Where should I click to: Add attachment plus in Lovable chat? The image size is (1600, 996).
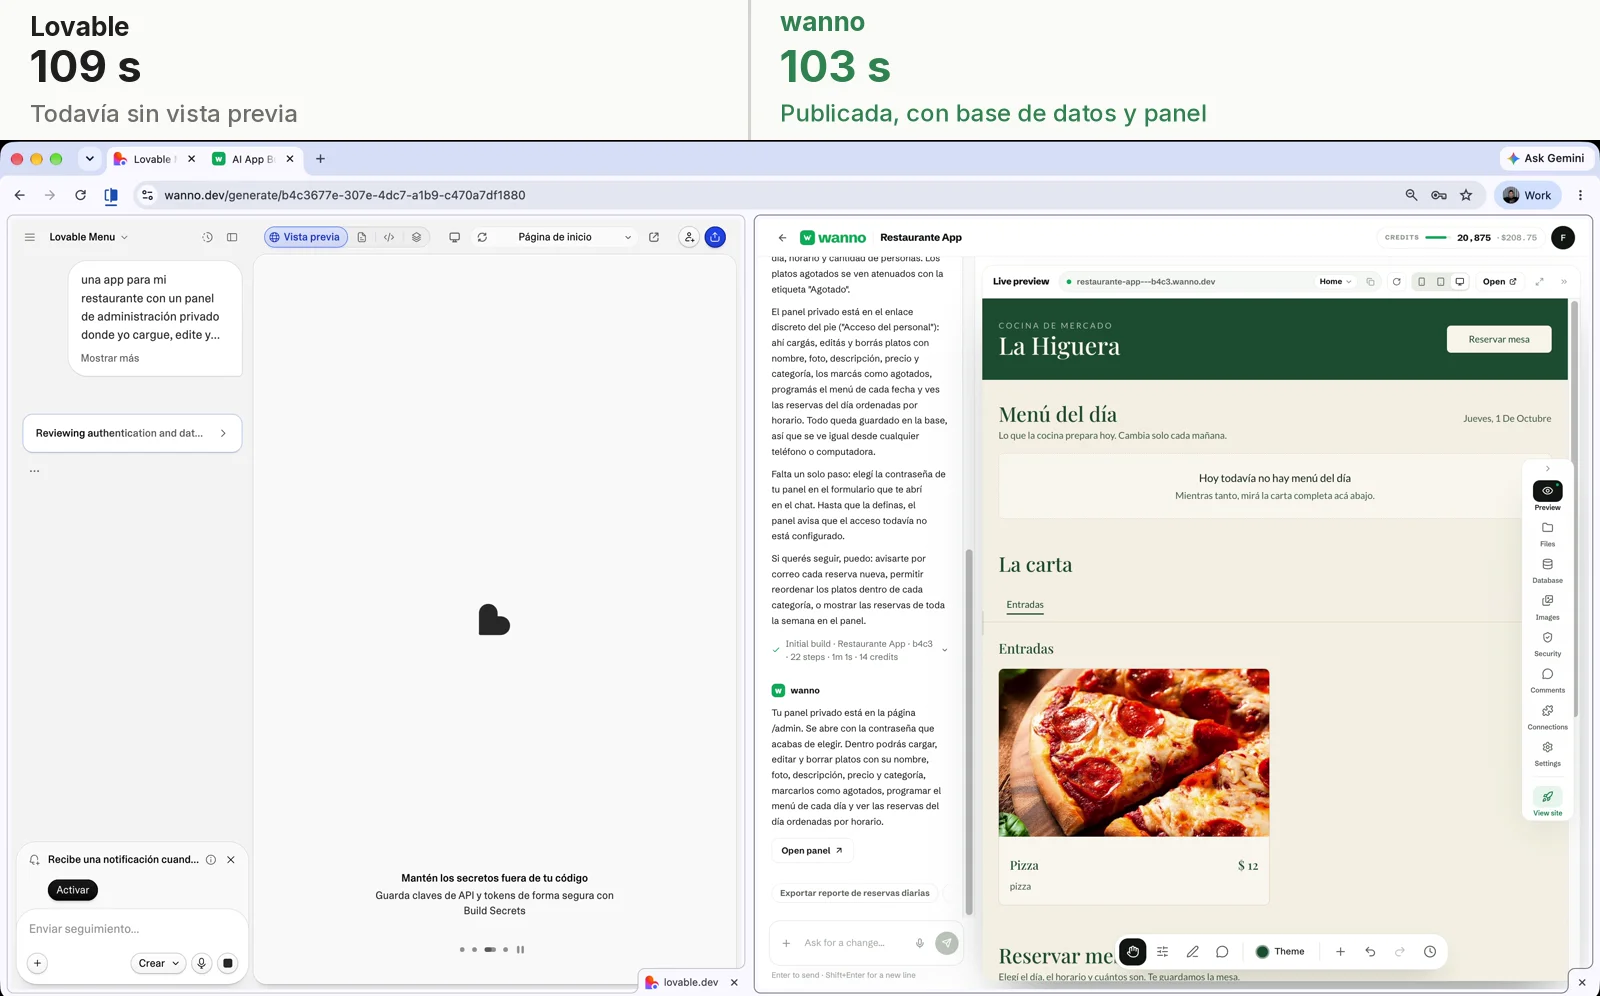37,963
